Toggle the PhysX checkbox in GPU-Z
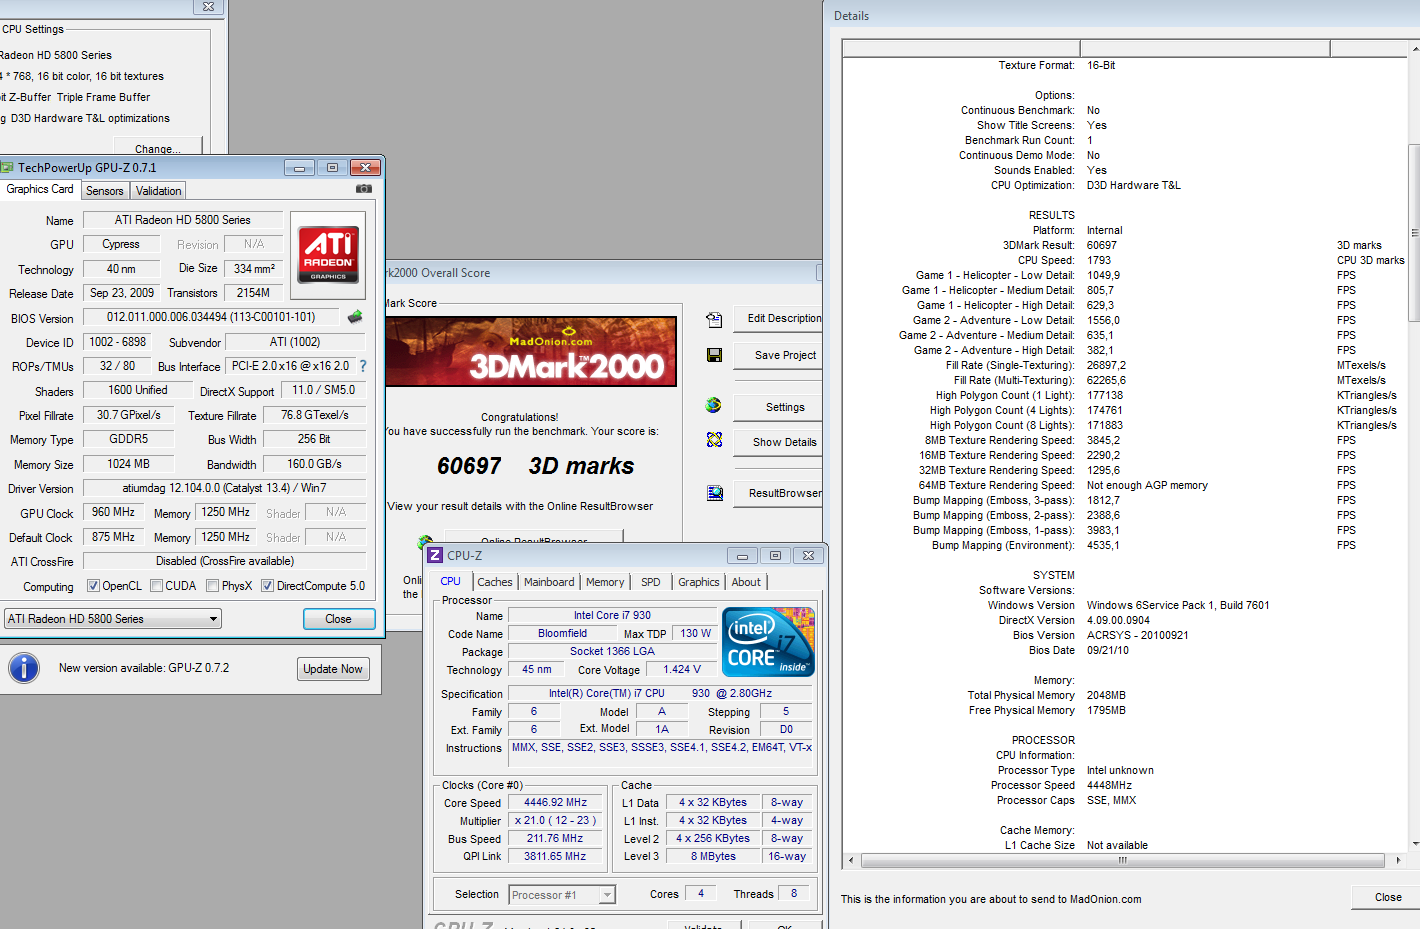This screenshot has width=1420, height=929. [x=212, y=586]
